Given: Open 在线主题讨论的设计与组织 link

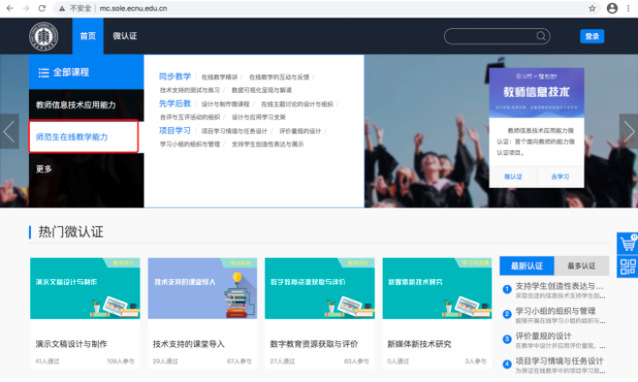Looking at the screenshot, I should (x=297, y=104).
